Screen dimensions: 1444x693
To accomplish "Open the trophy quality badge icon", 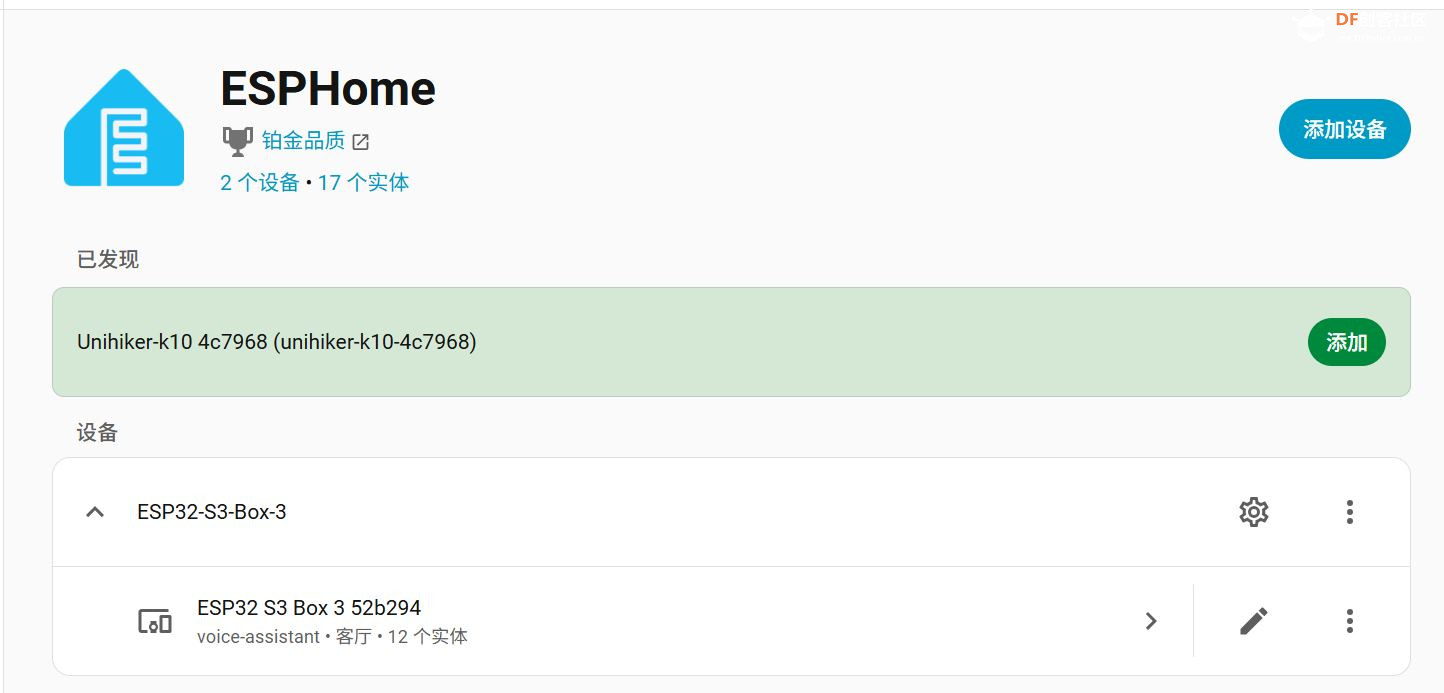I will pyautogui.click(x=237, y=140).
